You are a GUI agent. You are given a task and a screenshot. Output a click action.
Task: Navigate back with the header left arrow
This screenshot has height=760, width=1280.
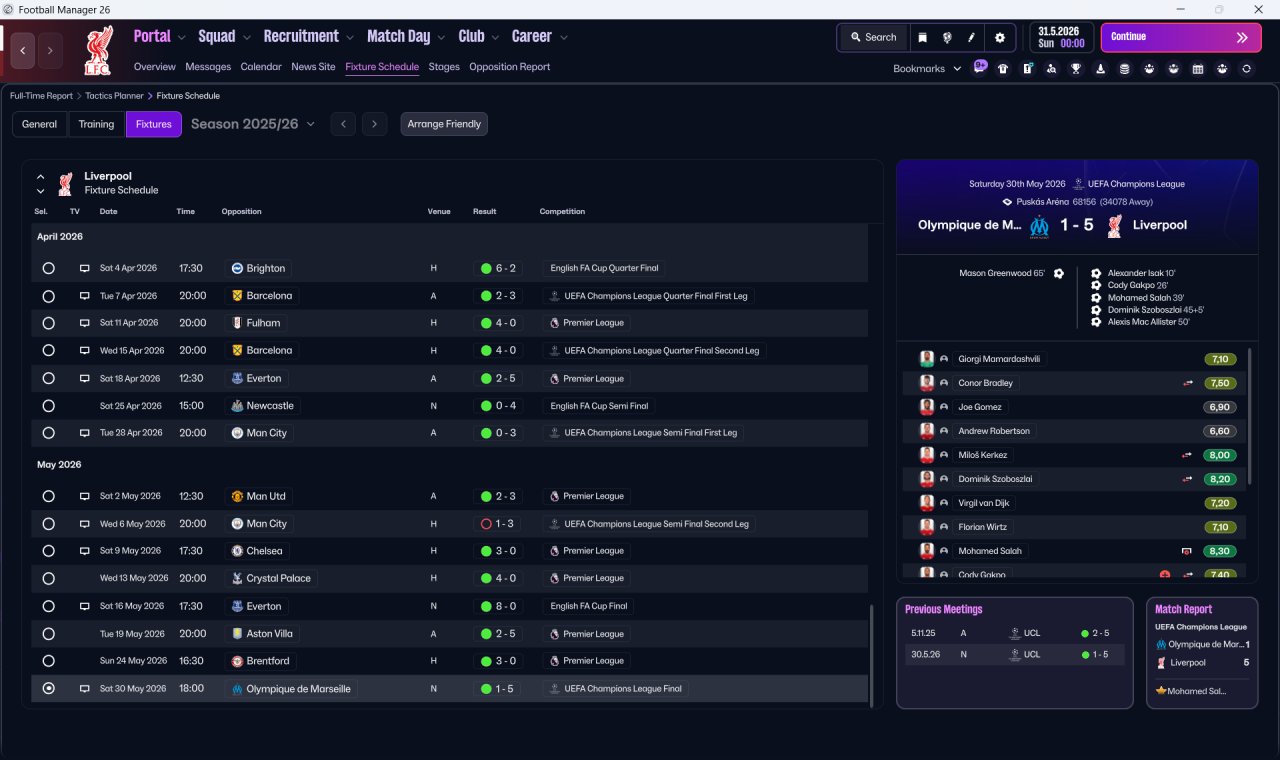pyautogui.click(x=23, y=50)
